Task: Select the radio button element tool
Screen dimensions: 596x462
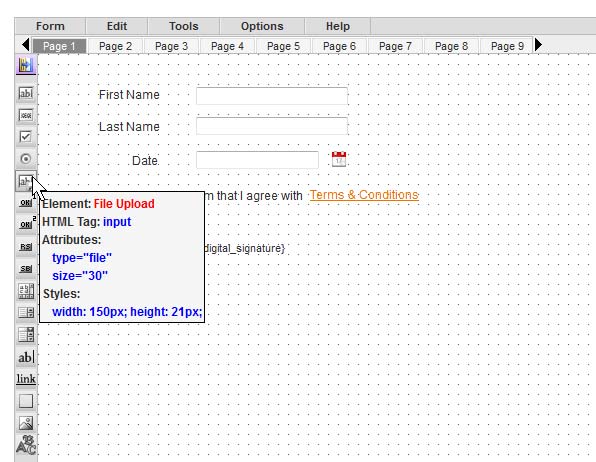Action: 26,159
